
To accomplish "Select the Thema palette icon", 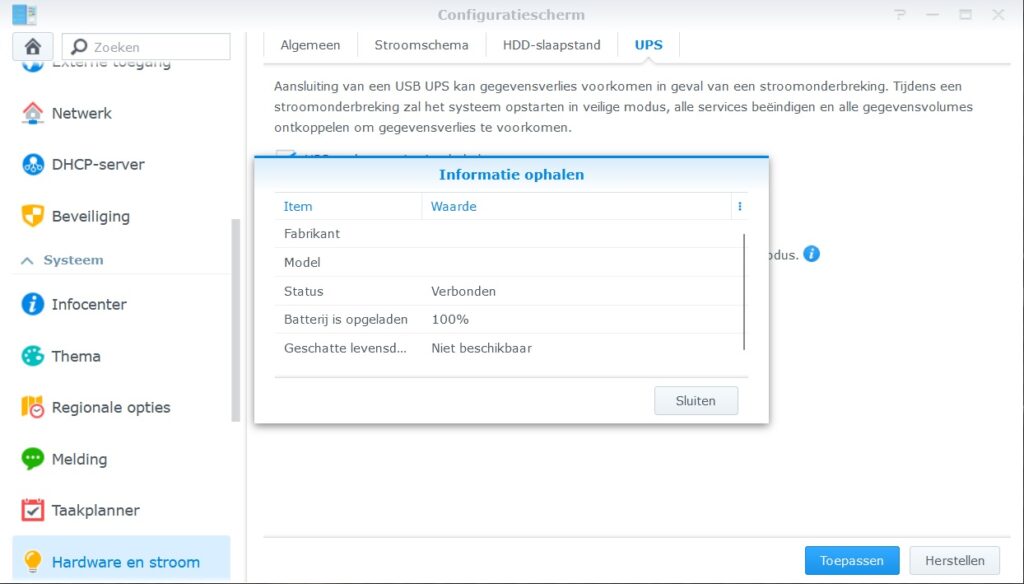I will 33,356.
